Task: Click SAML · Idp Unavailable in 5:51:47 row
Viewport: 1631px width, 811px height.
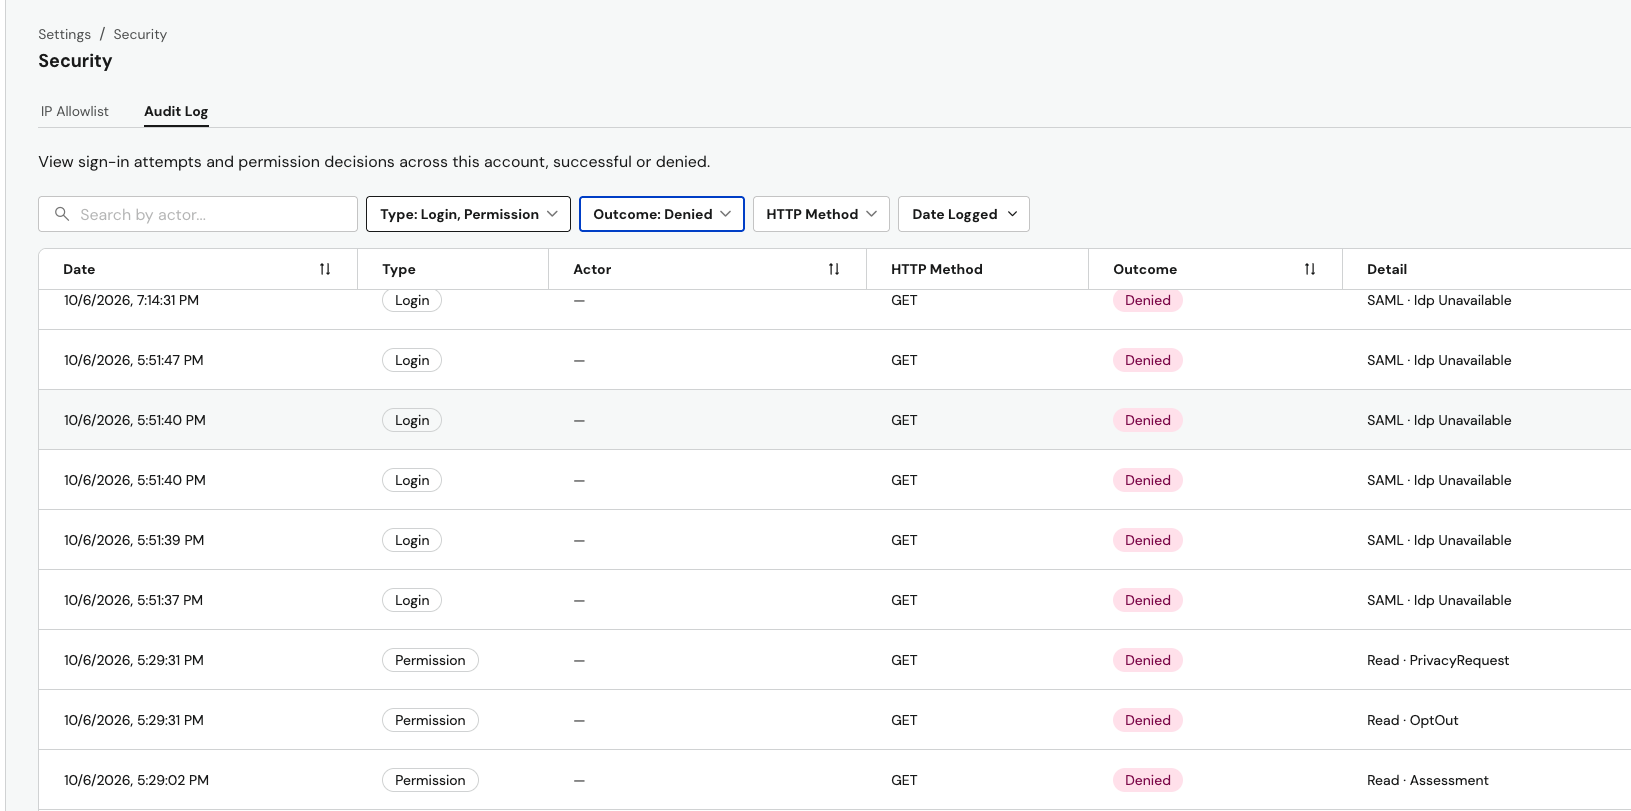Action: click(1439, 360)
